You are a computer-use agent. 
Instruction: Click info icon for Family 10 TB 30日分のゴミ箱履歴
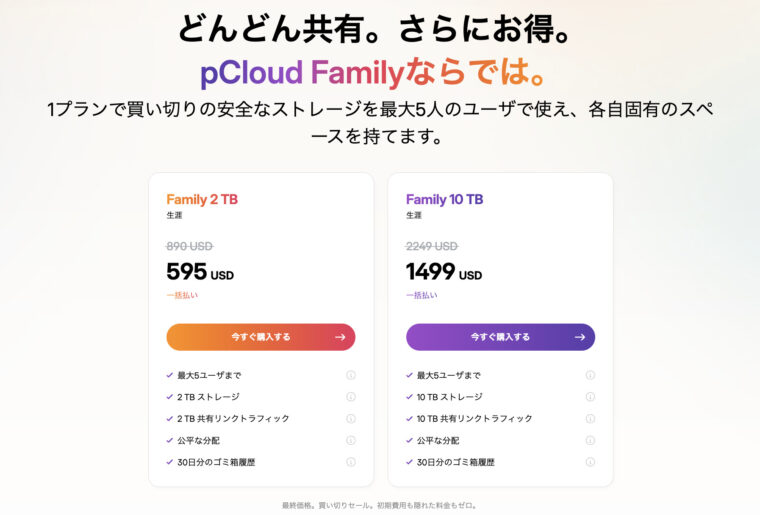[x=590, y=462]
